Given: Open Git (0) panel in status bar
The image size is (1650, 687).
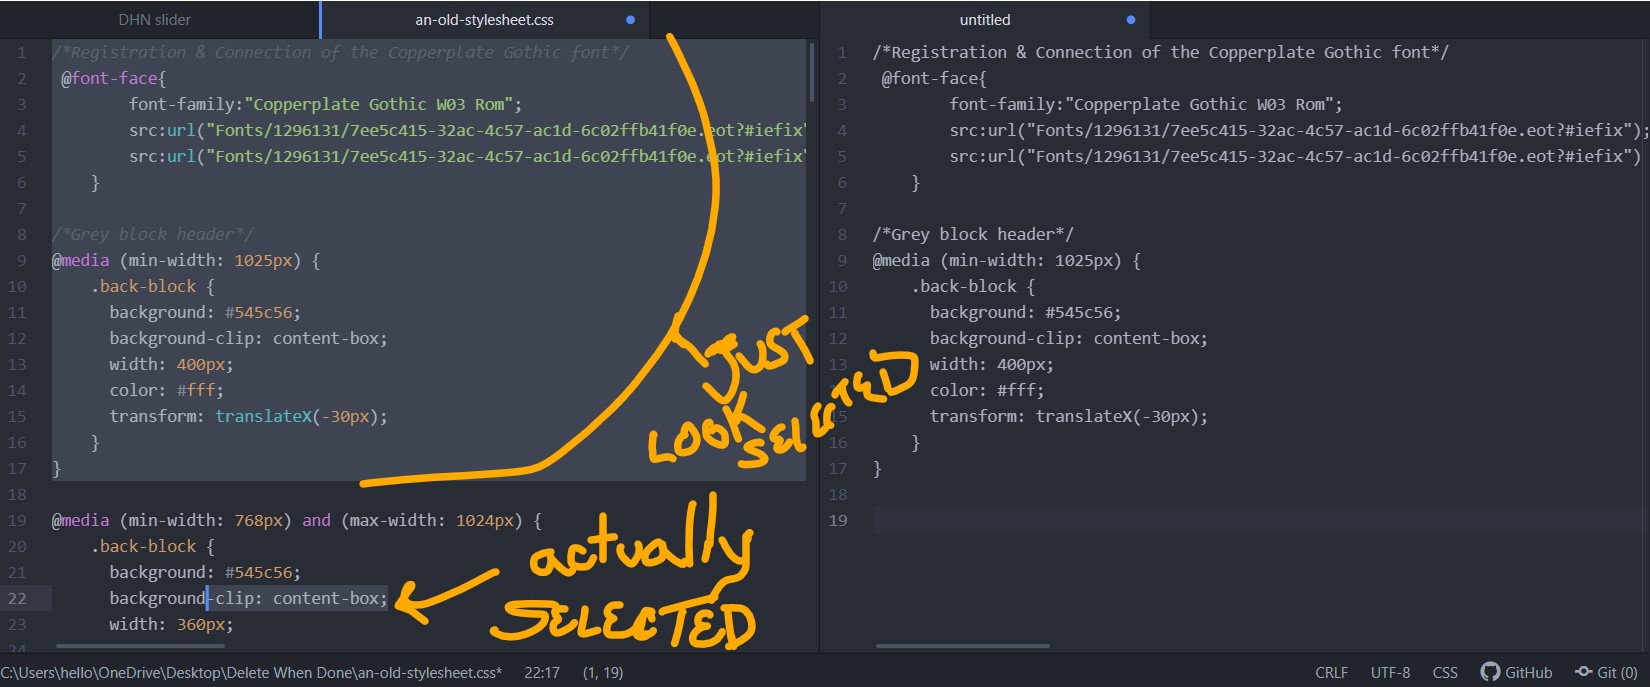Looking at the screenshot, I should (x=1606, y=672).
